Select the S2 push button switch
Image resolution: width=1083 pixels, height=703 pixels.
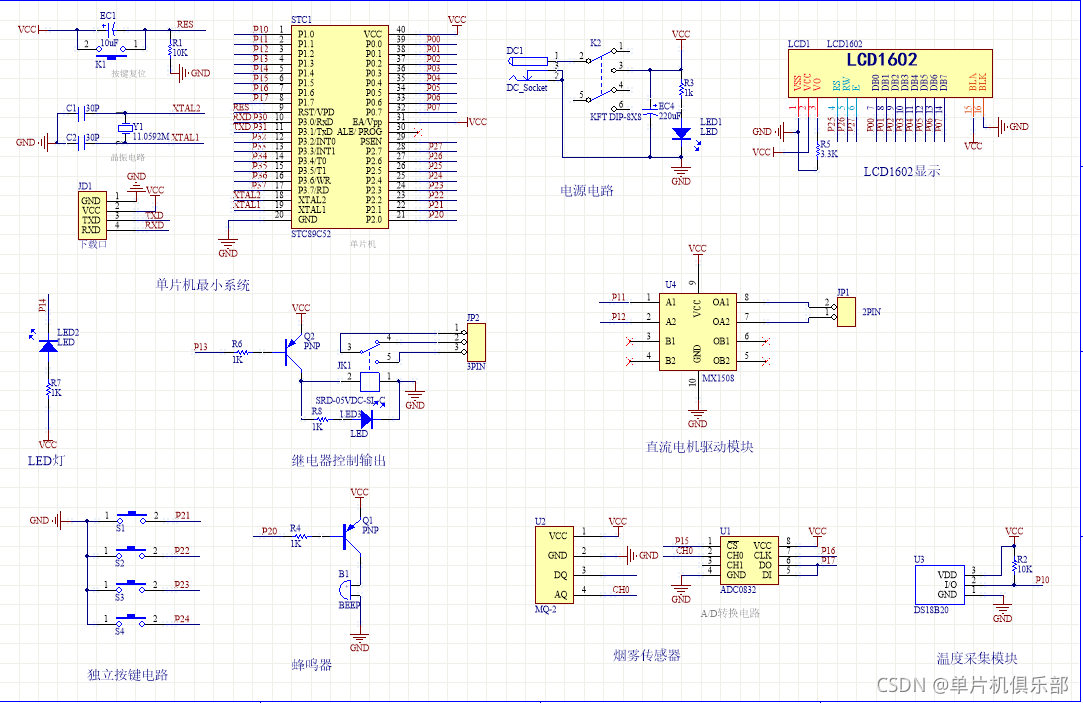(x=131, y=552)
